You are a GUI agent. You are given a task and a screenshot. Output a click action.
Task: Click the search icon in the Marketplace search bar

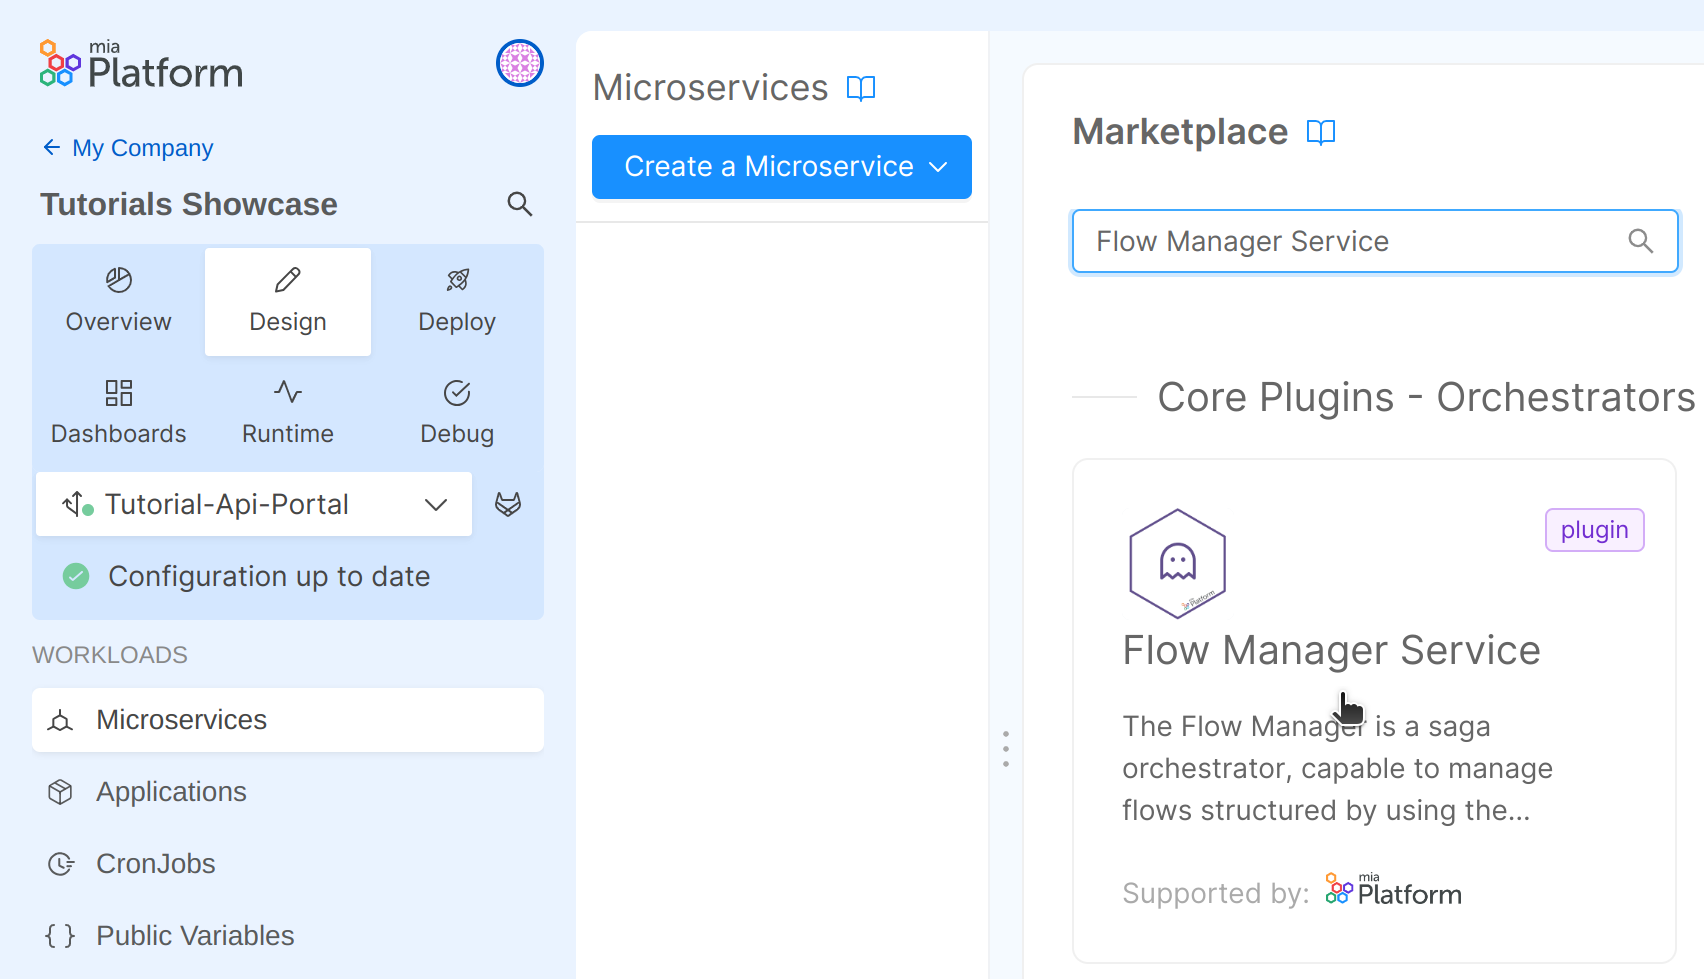point(1639,240)
